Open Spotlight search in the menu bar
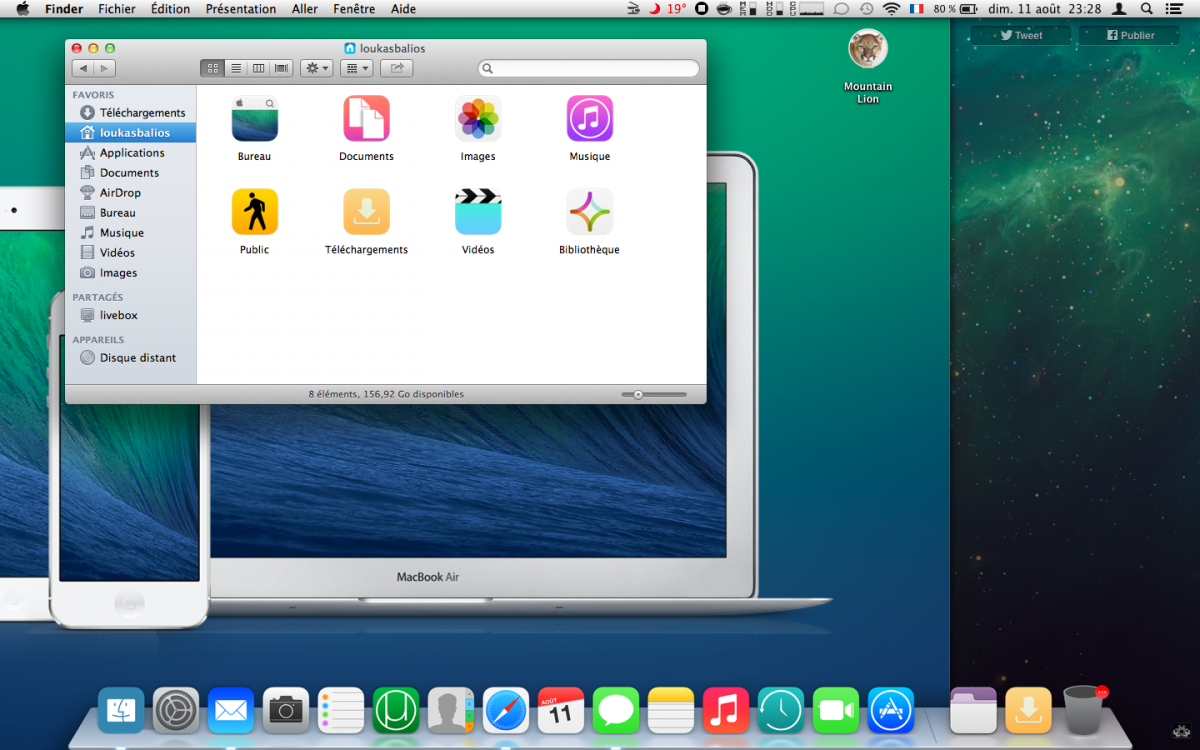The image size is (1200, 750). (1147, 9)
